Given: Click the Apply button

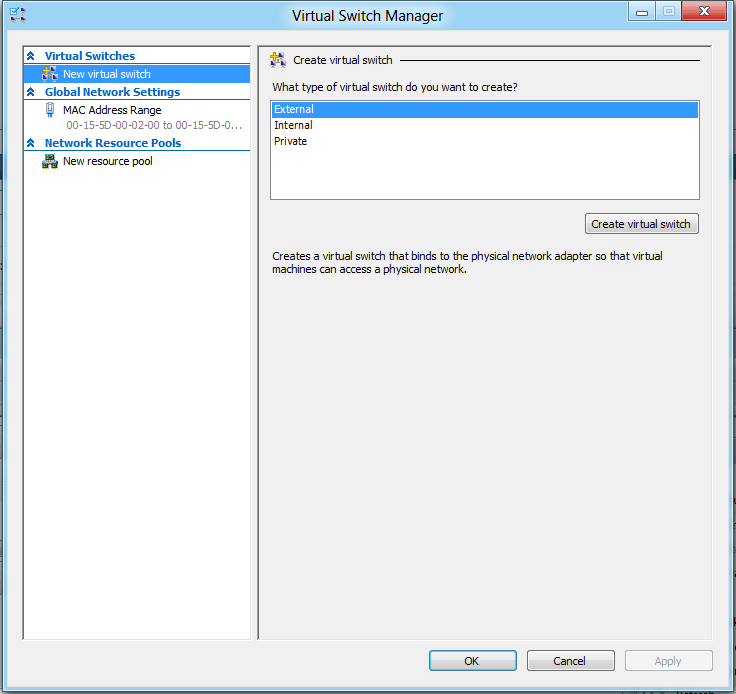Looking at the screenshot, I should pyautogui.click(x=668, y=661).
